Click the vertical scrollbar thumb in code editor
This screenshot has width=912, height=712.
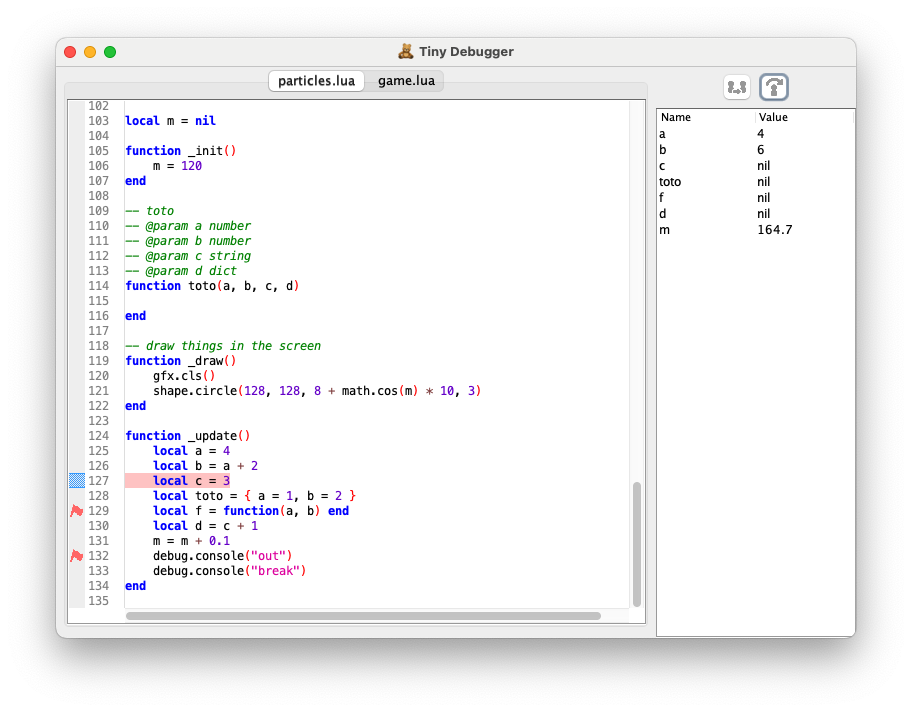pyautogui.click(x=637, y=544)
